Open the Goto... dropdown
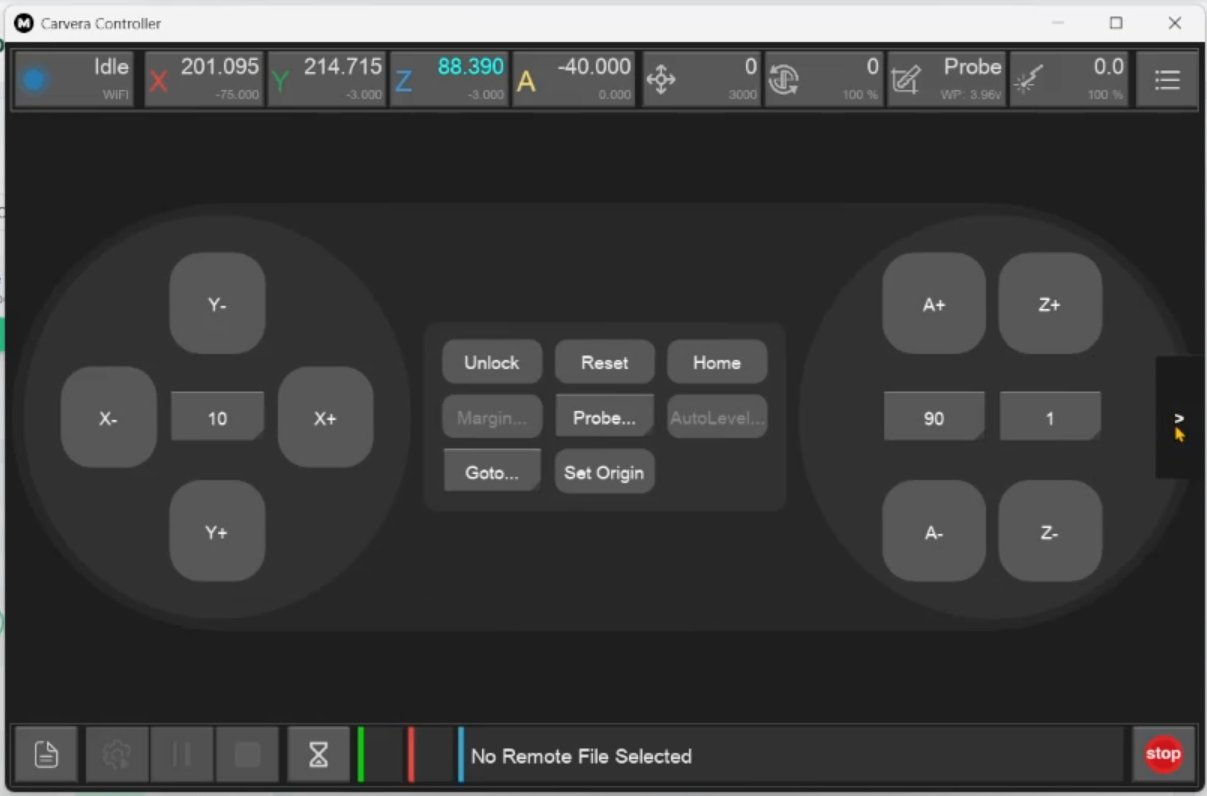 pos(492,472)
